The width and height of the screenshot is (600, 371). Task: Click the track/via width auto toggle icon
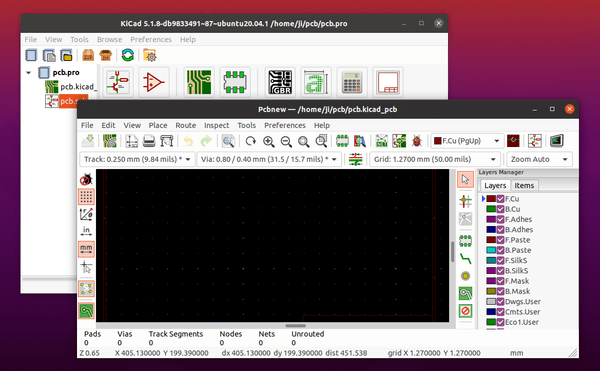(355, 159)
